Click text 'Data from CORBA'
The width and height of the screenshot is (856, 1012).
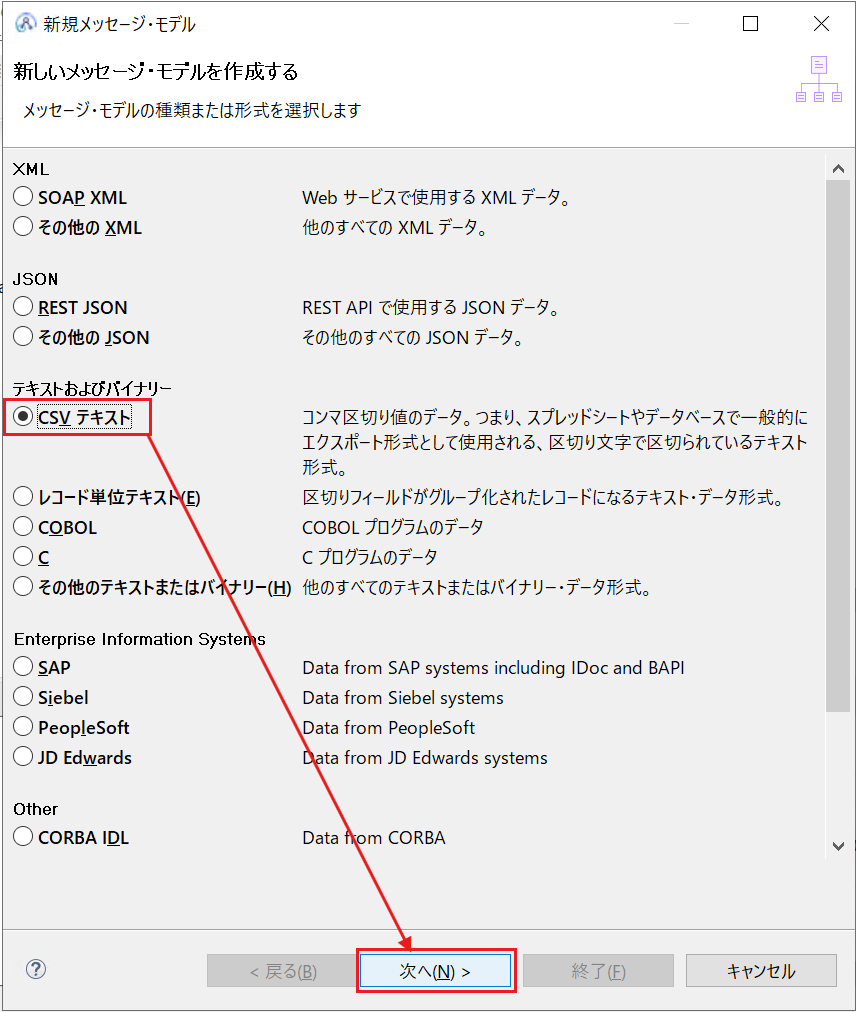[x=374, y=838]
